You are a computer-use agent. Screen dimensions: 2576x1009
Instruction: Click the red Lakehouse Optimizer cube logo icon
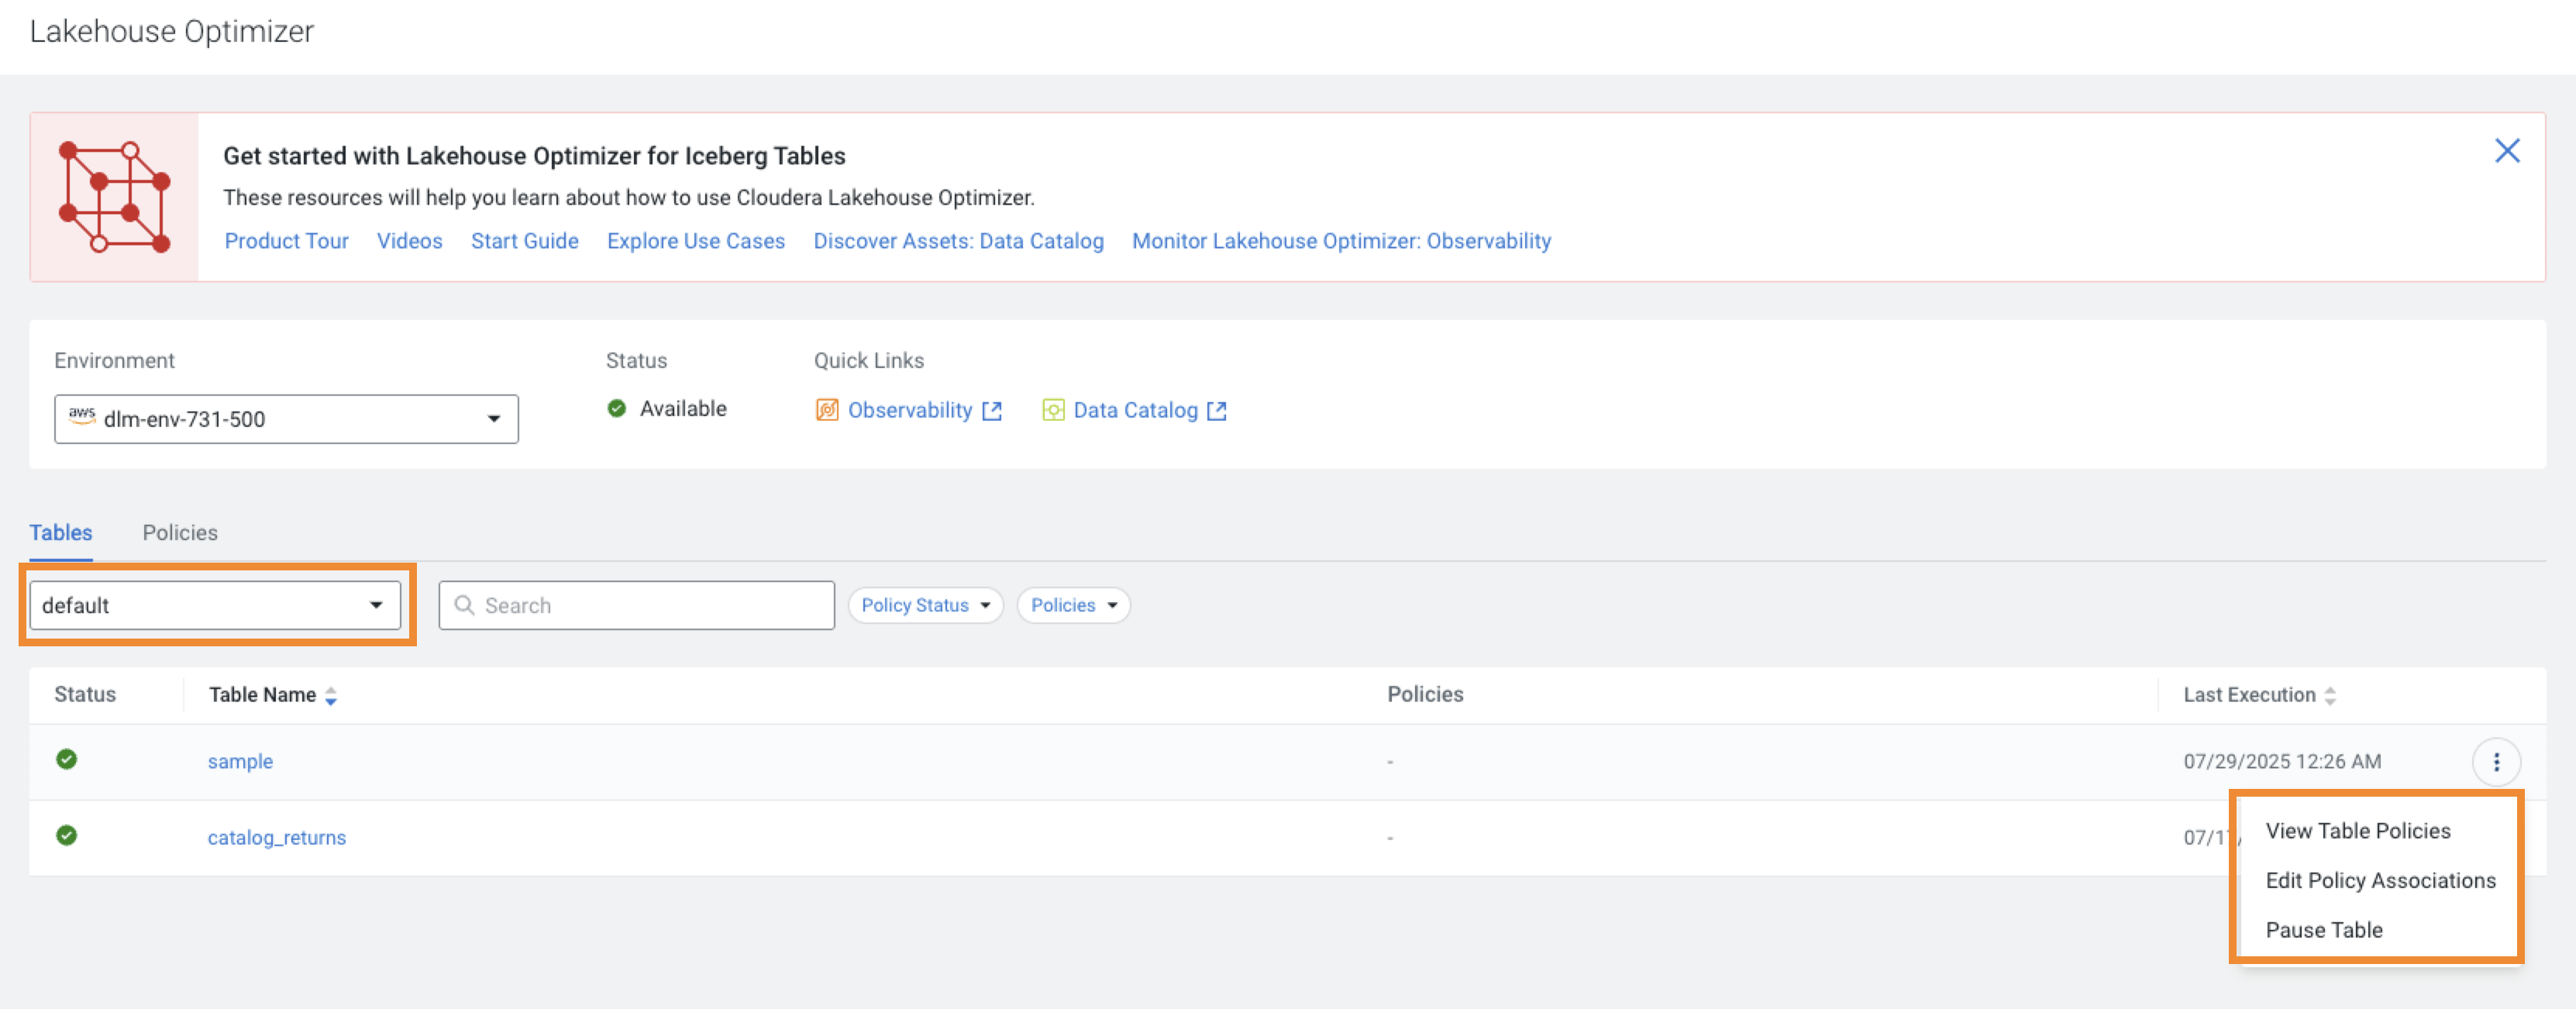point(114,195)
